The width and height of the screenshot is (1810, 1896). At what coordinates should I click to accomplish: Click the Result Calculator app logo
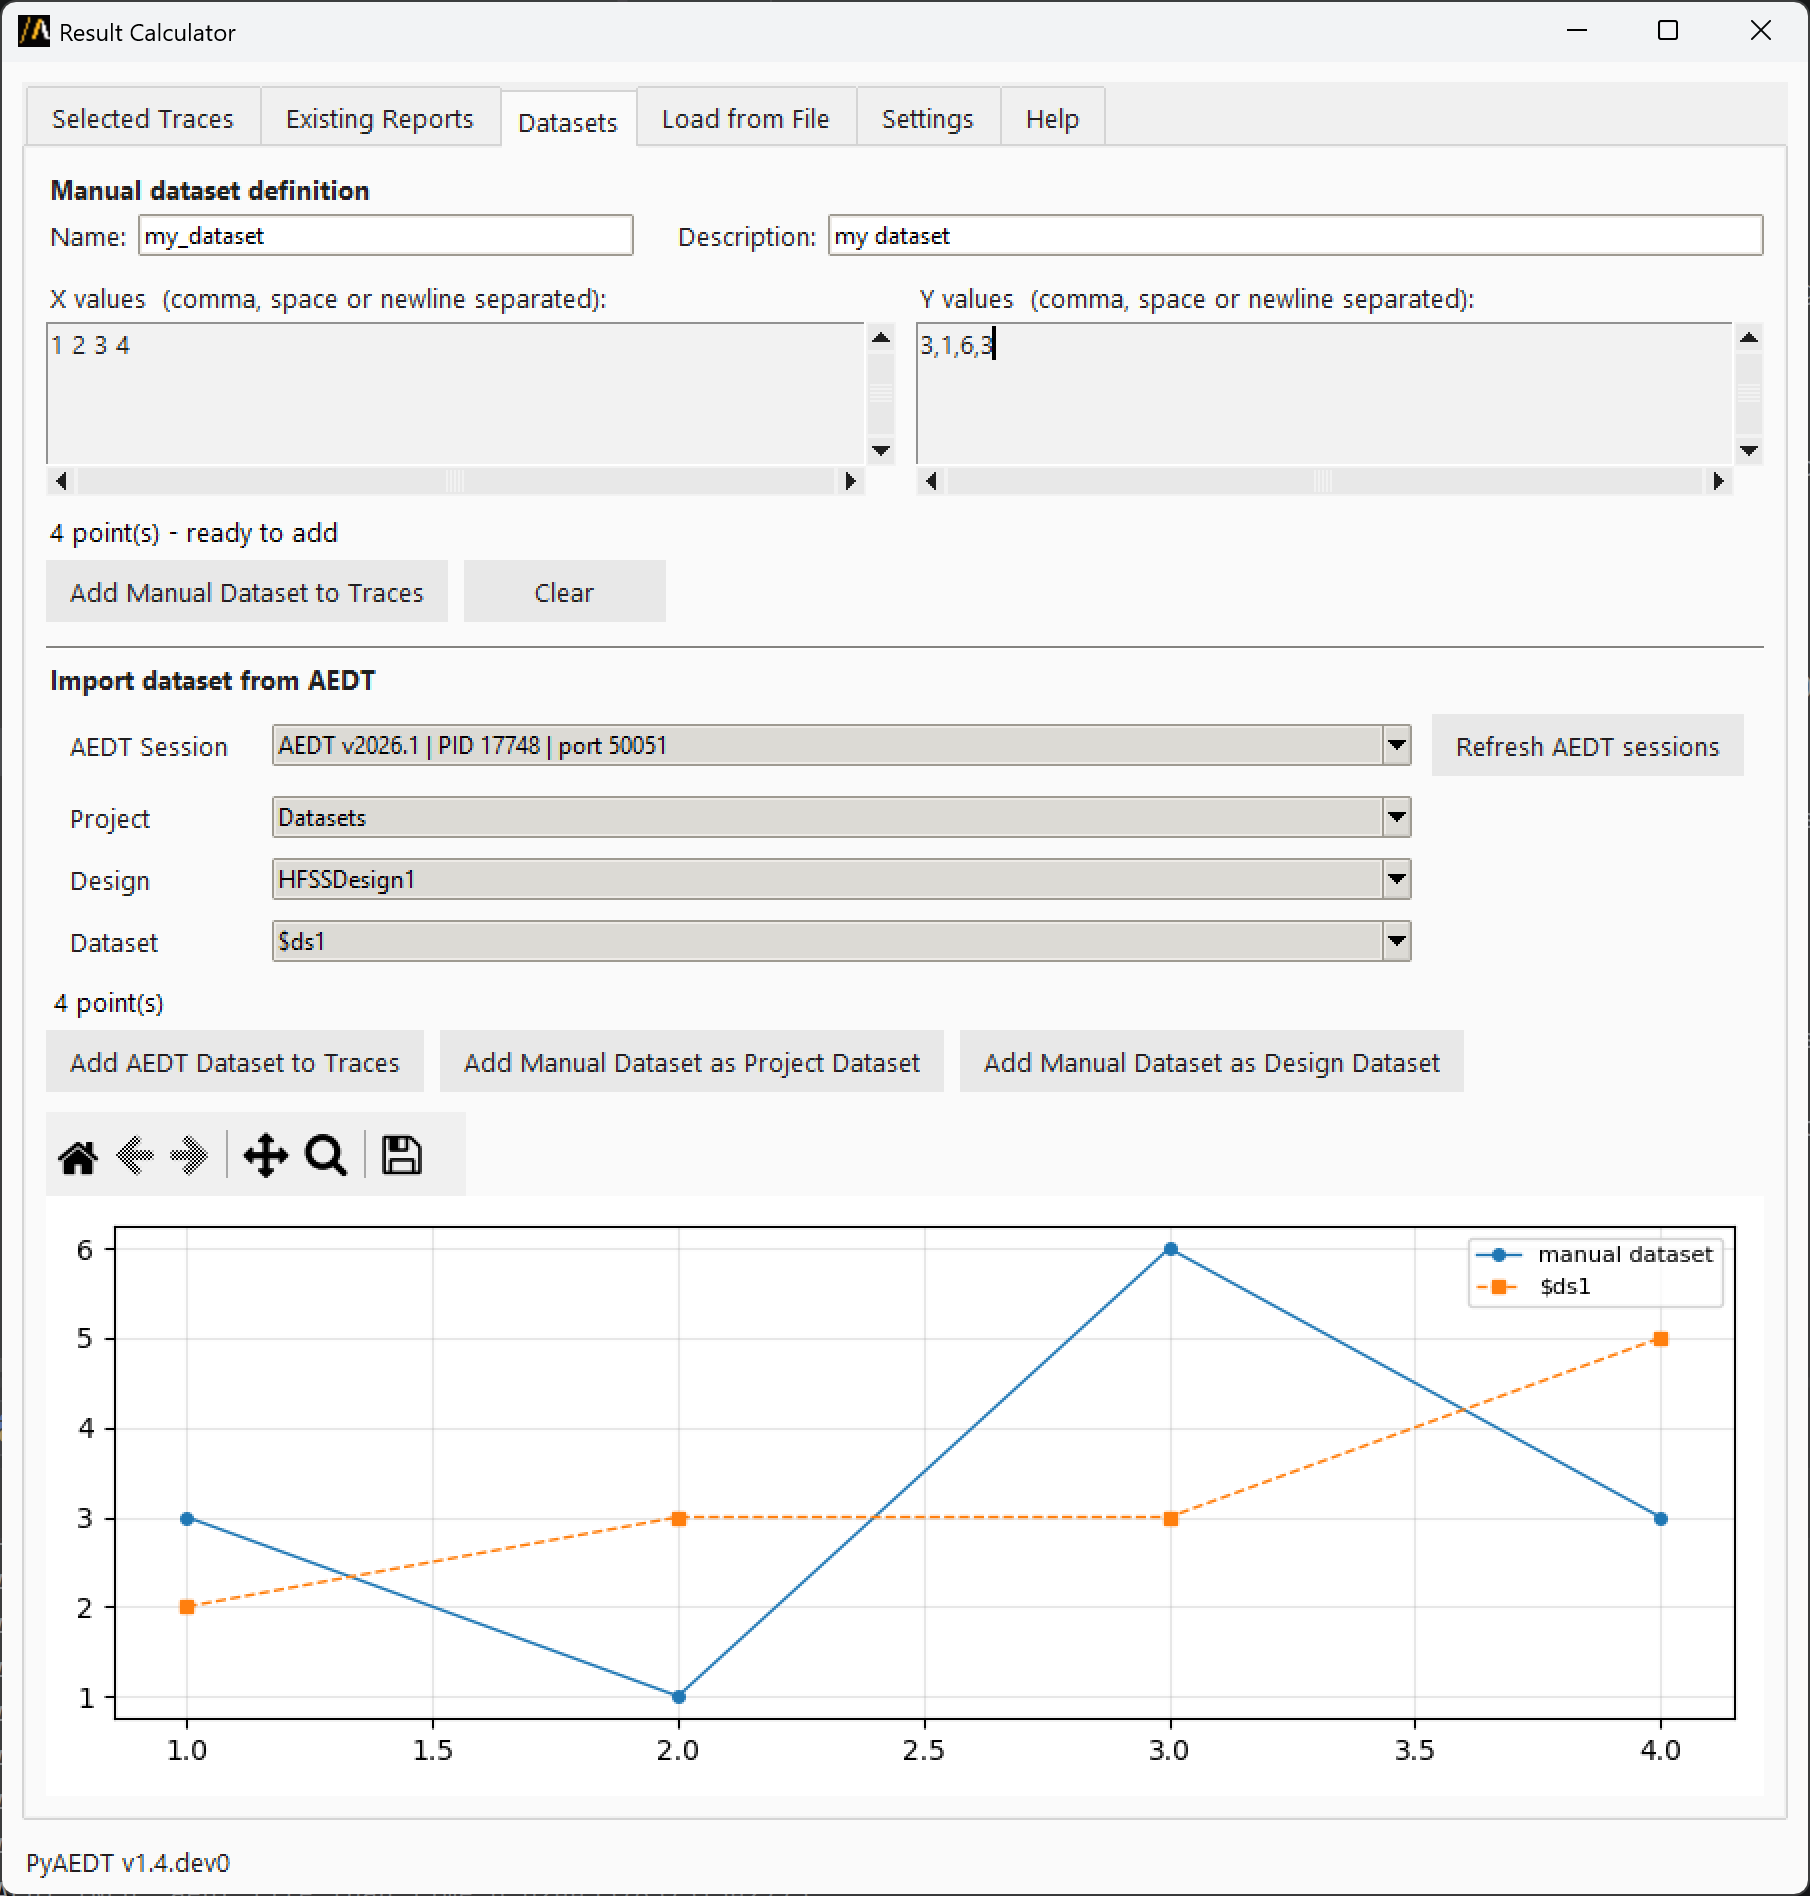point(34,32)
